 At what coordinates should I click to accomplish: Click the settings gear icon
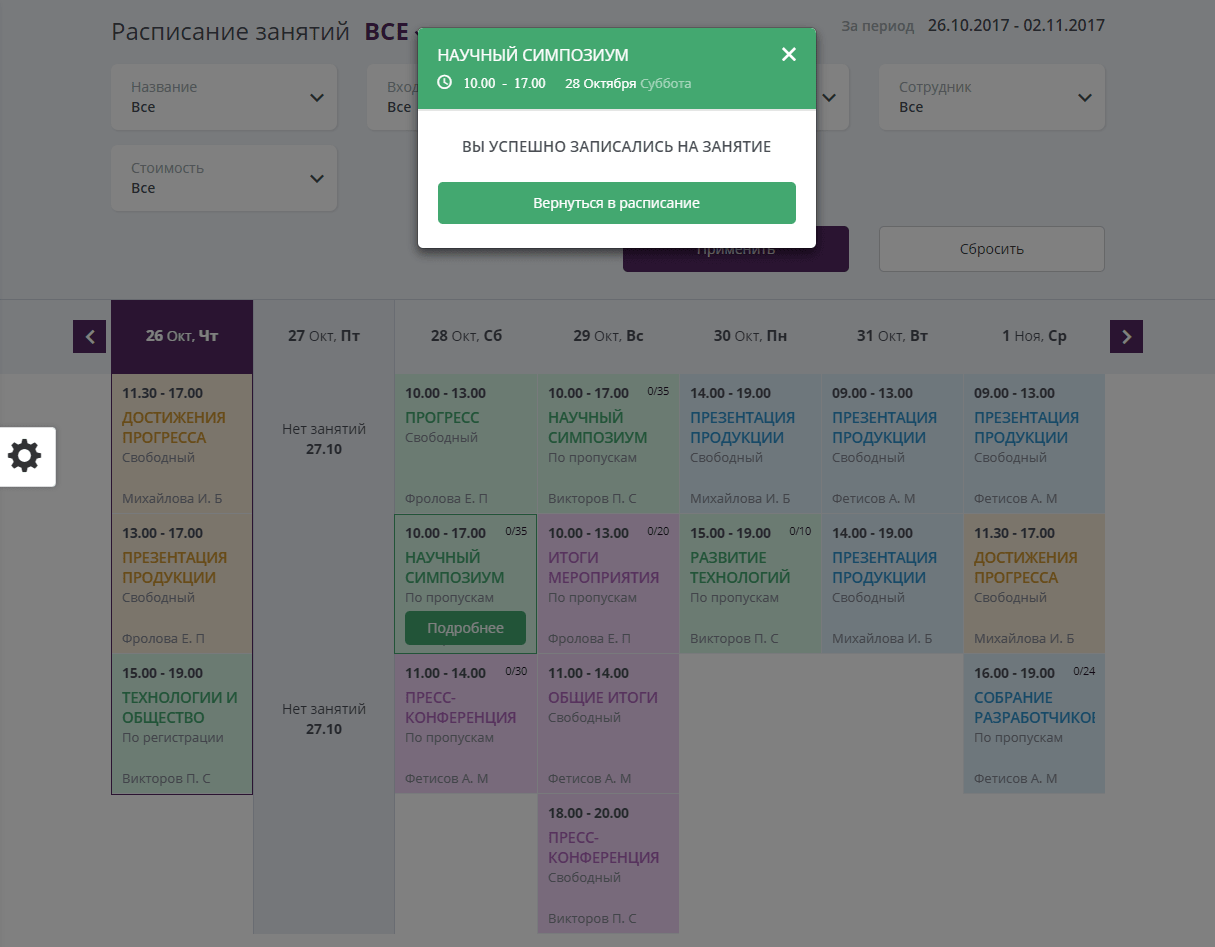[25, 457]
